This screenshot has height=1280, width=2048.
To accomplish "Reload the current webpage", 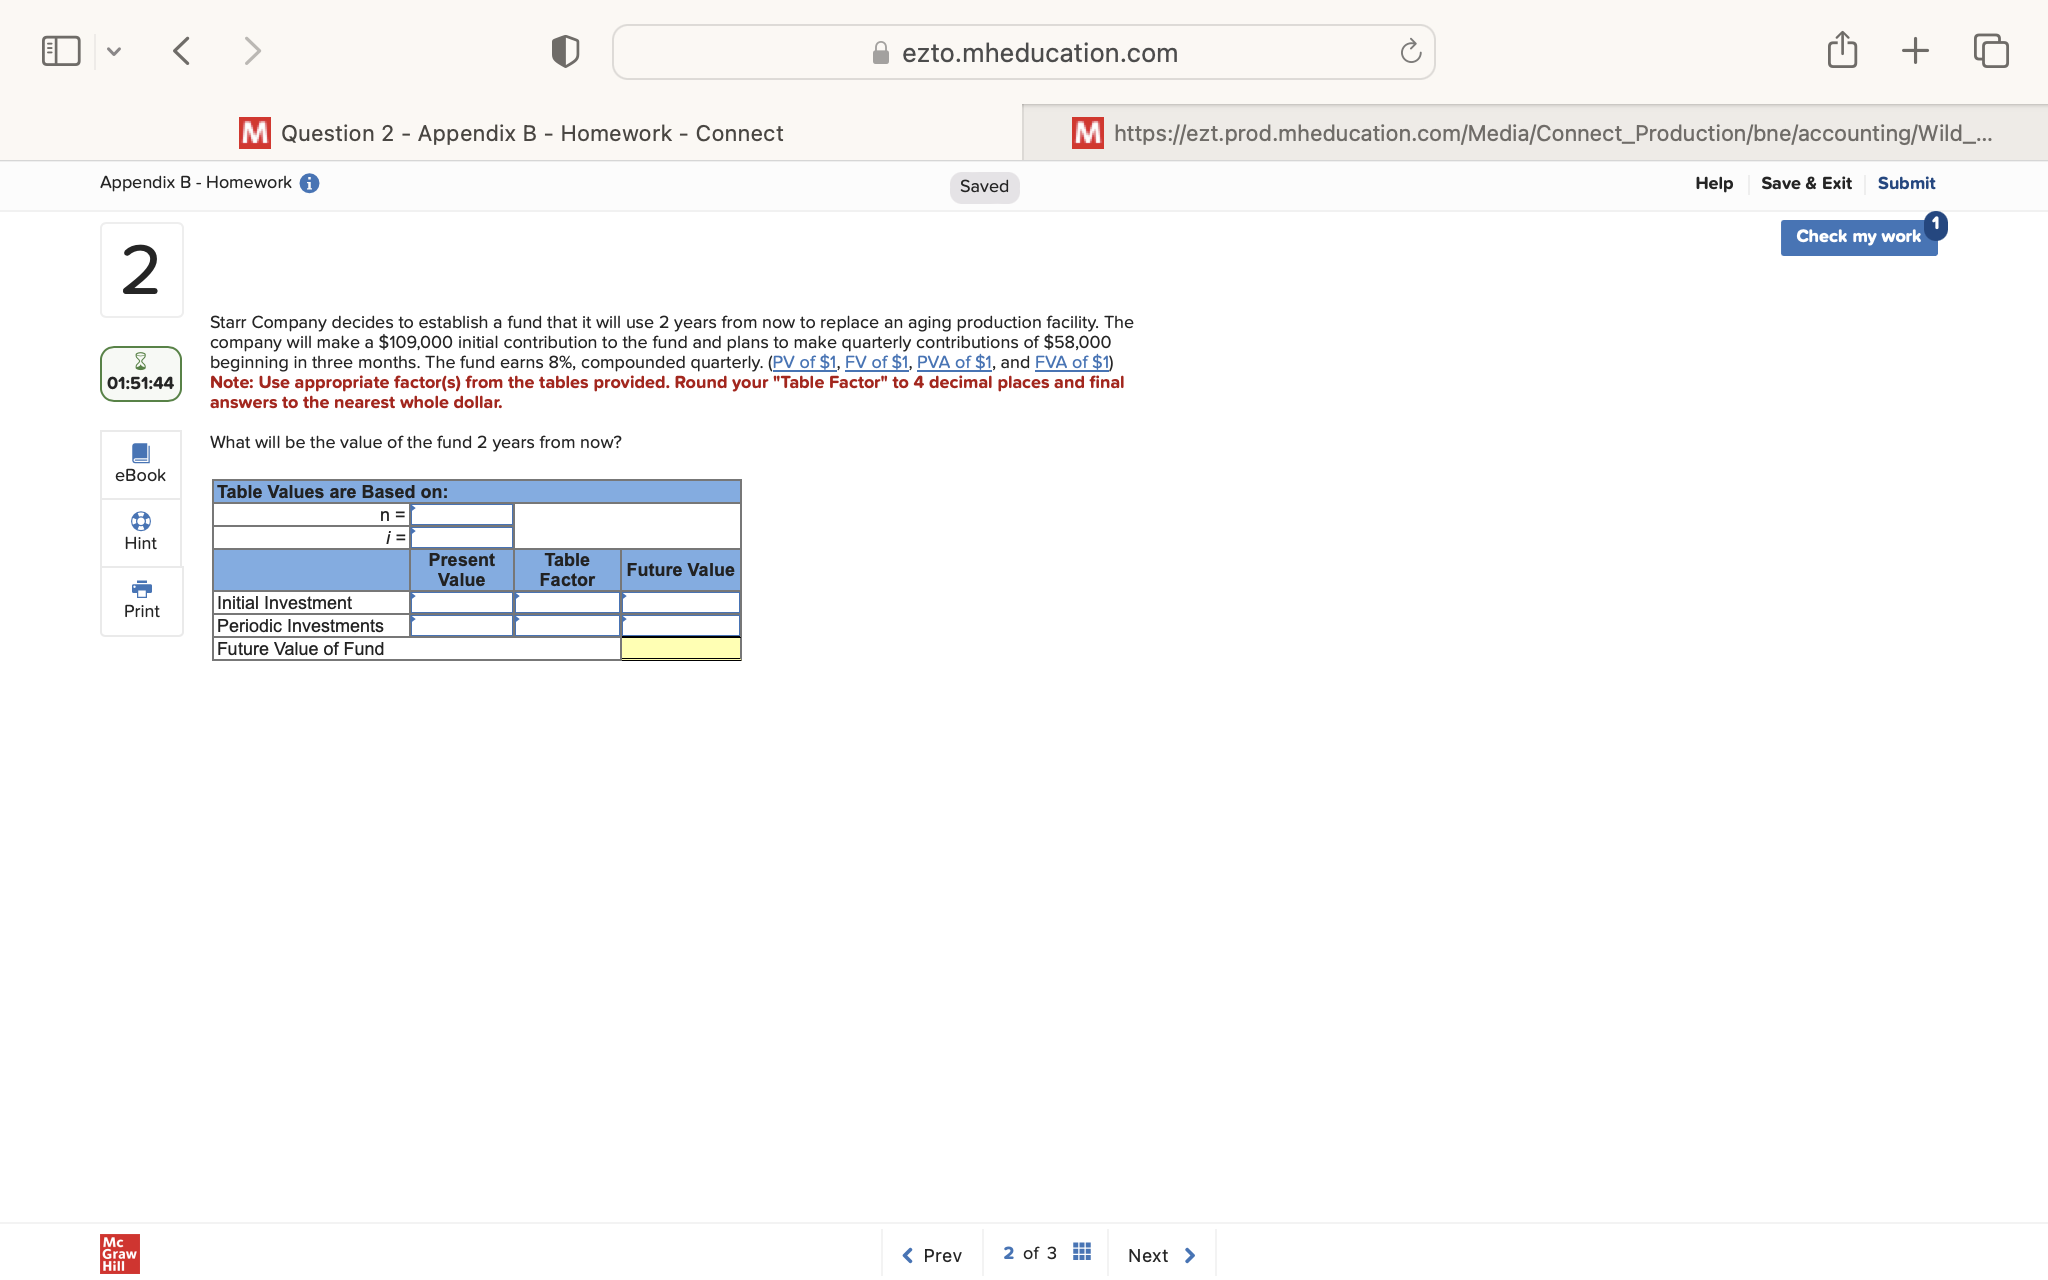I will (1409, 51).
